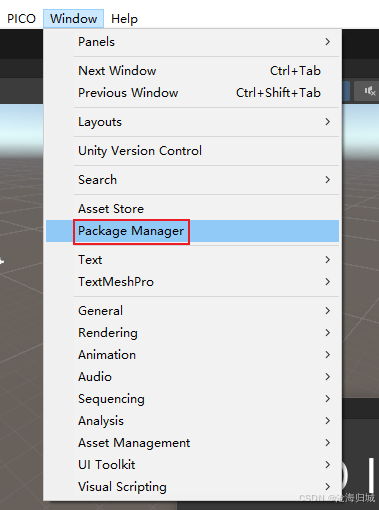The width and height of the screenshot is (379, 510).
Task: Expand the Search submenu
Action: point(192,180)
